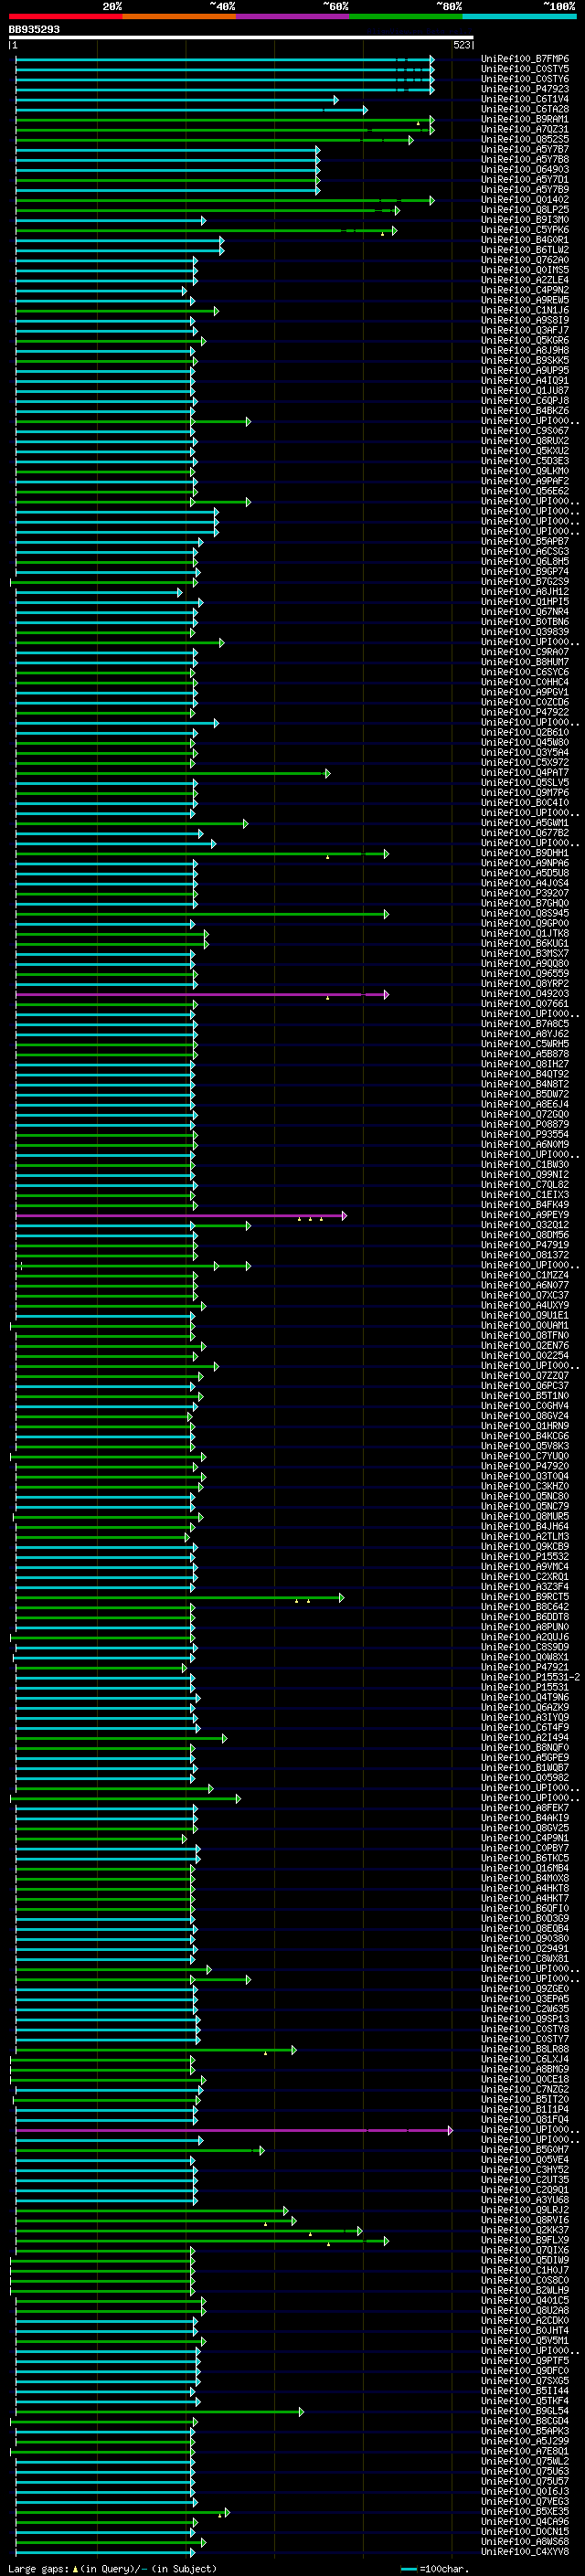This screenshot has width=585, height=2576.
Task: Open hit UniRef100_C0STY5
Action: [525, 69]
